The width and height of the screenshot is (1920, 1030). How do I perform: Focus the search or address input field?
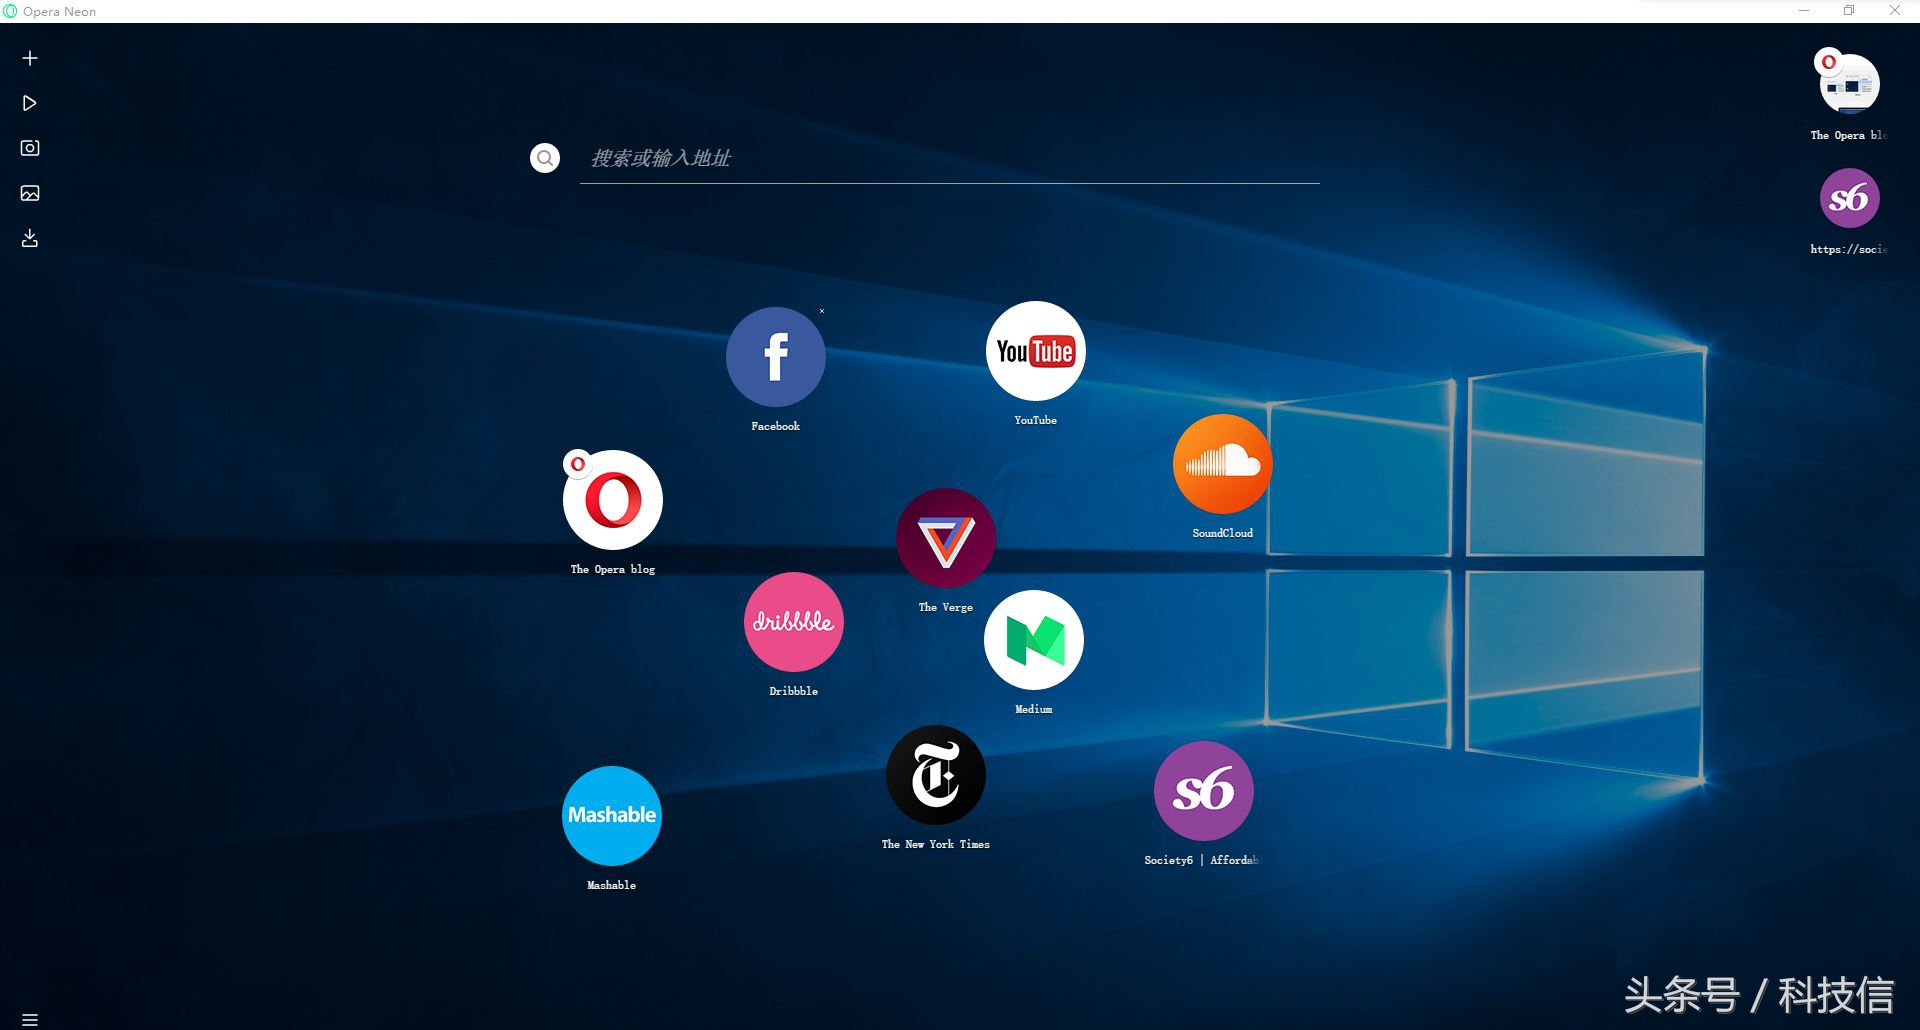click(950, 158)
